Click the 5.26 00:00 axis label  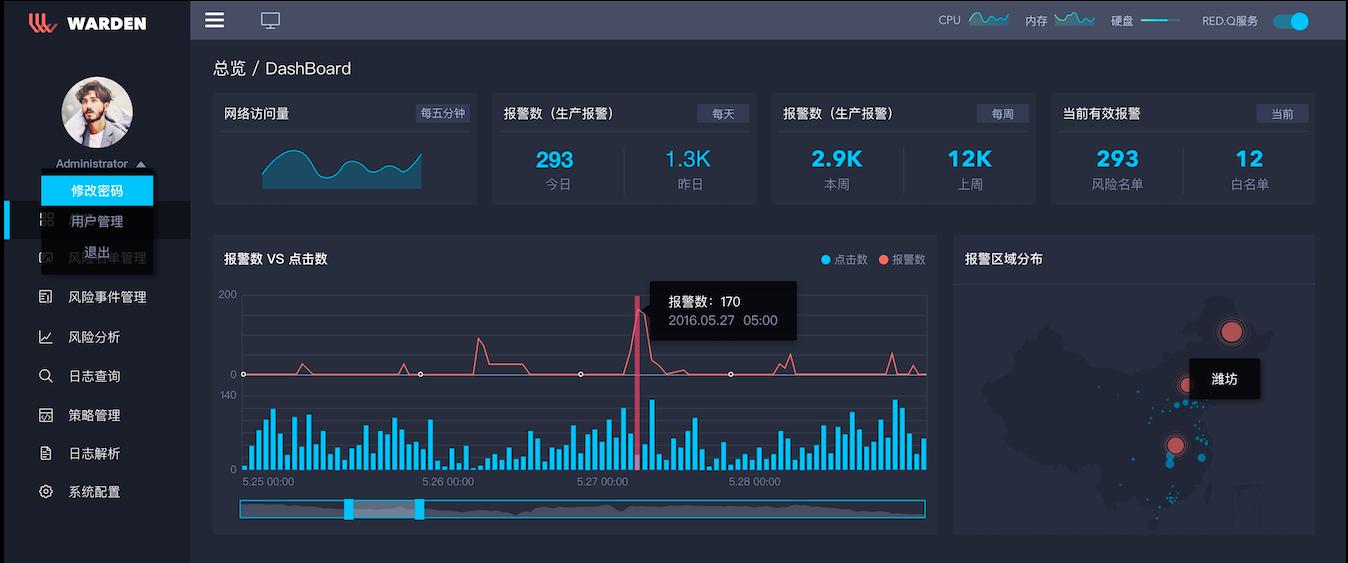click(x=448, y=482)
